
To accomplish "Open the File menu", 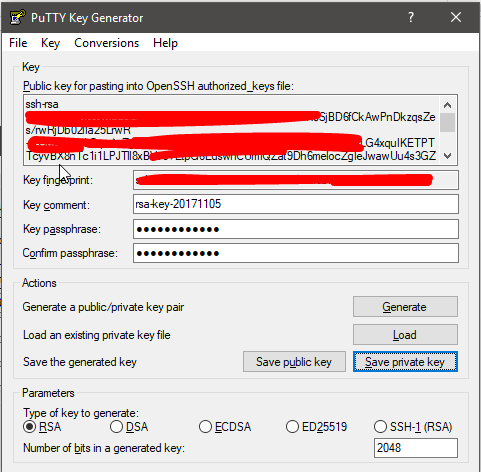I will 18,43.
